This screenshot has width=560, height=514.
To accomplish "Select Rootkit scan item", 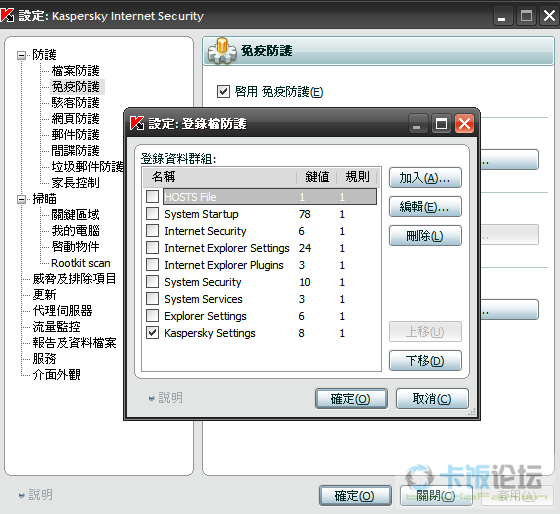I will click(81, 263).
